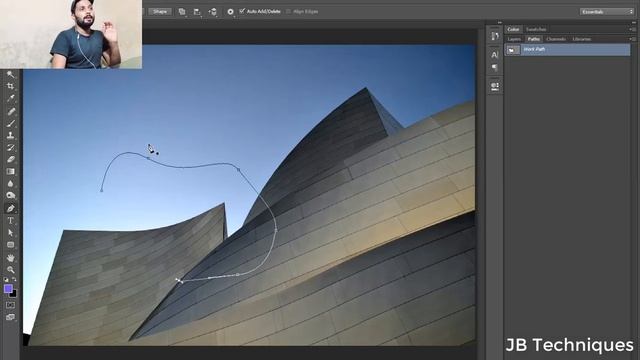The image size is (640, 360).
Task: Select the Hand tool
Action: [x=11, y=258]
